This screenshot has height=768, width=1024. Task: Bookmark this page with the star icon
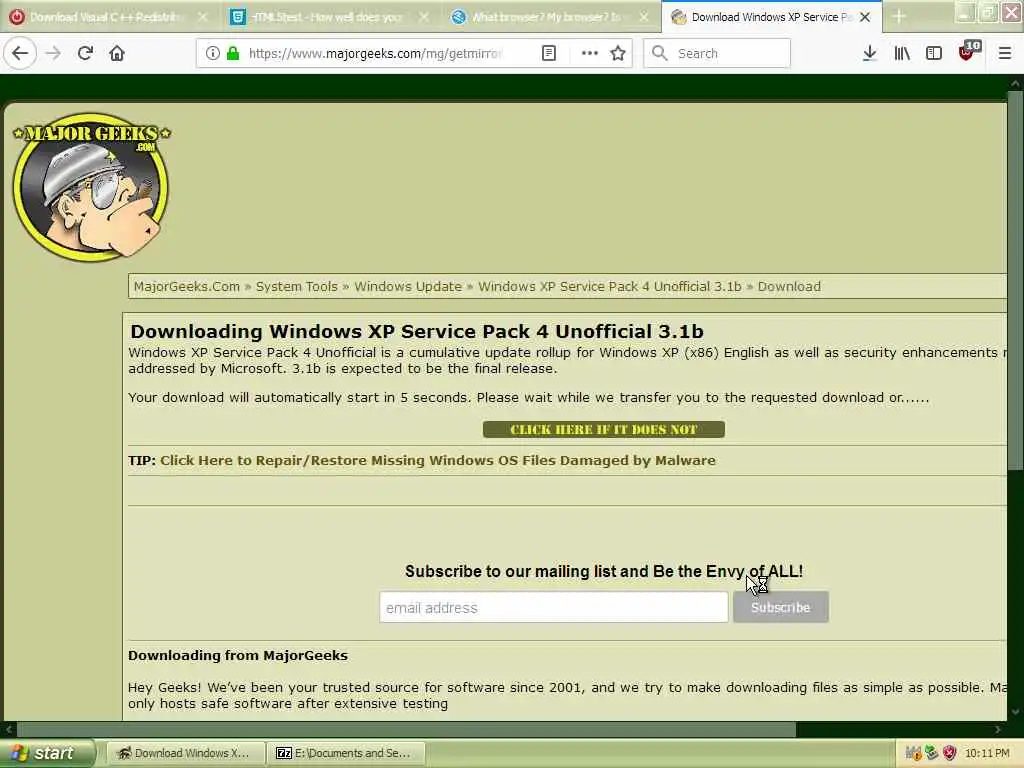[618, 53]
